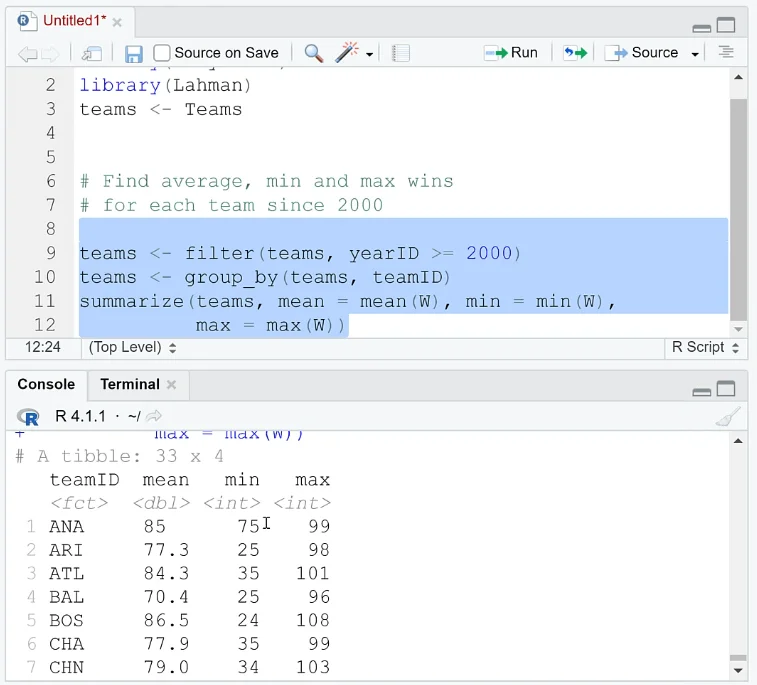Open Find/Replace with magnifier icon
This screenshot has width=757, height=685.
click(x=313, y=53)
